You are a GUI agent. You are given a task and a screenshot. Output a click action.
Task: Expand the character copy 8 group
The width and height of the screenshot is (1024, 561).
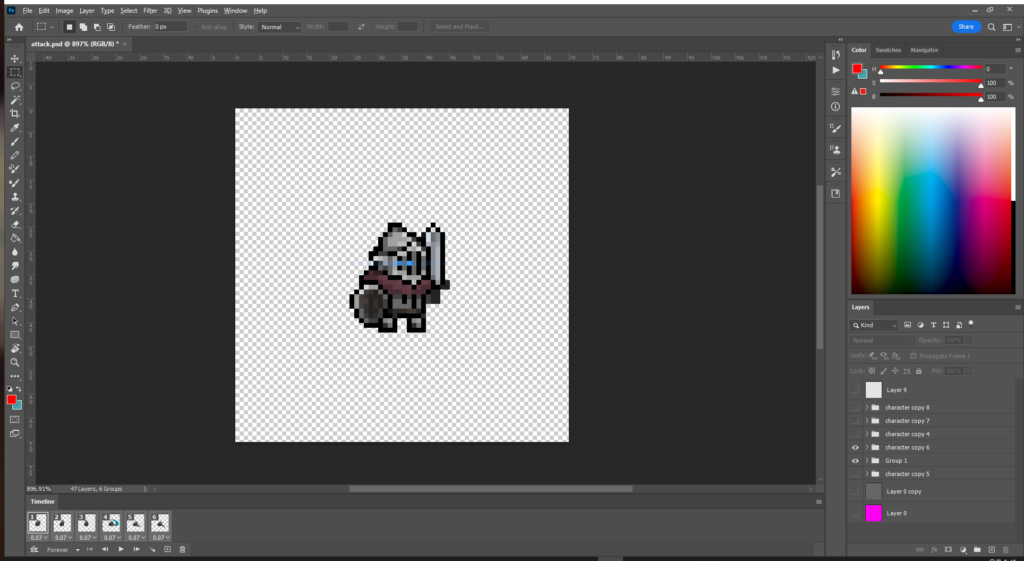(x=867, y=408)
